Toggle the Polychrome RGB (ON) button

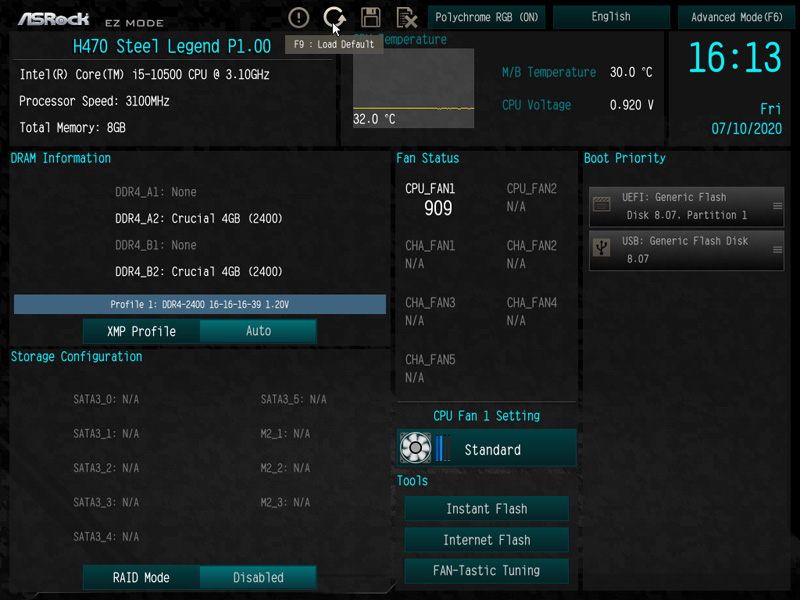pos(486,17)
